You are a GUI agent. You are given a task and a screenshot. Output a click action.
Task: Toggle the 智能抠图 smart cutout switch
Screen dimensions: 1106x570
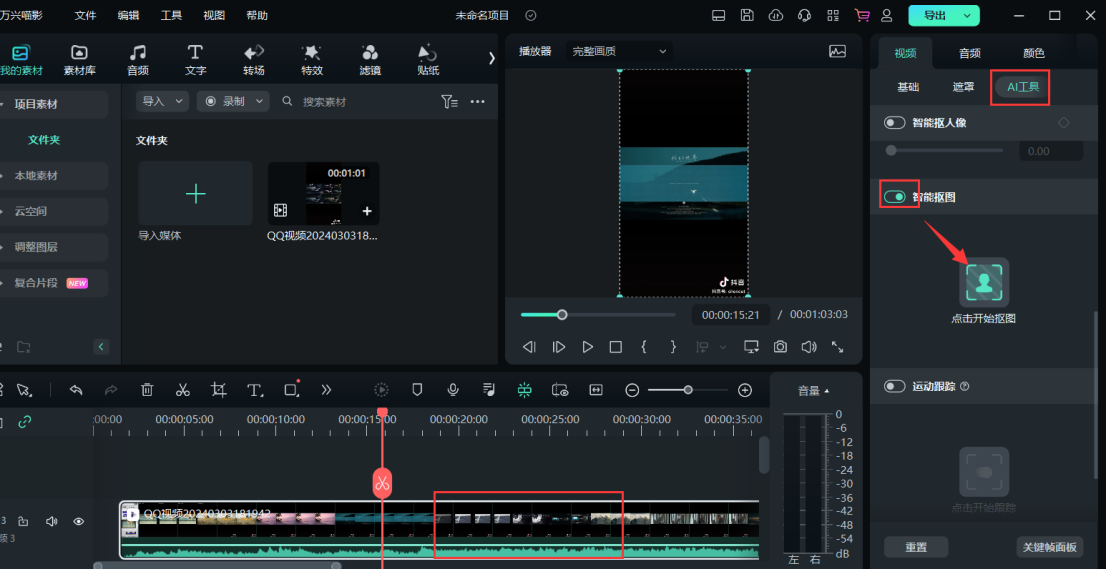tap(896, 197)
